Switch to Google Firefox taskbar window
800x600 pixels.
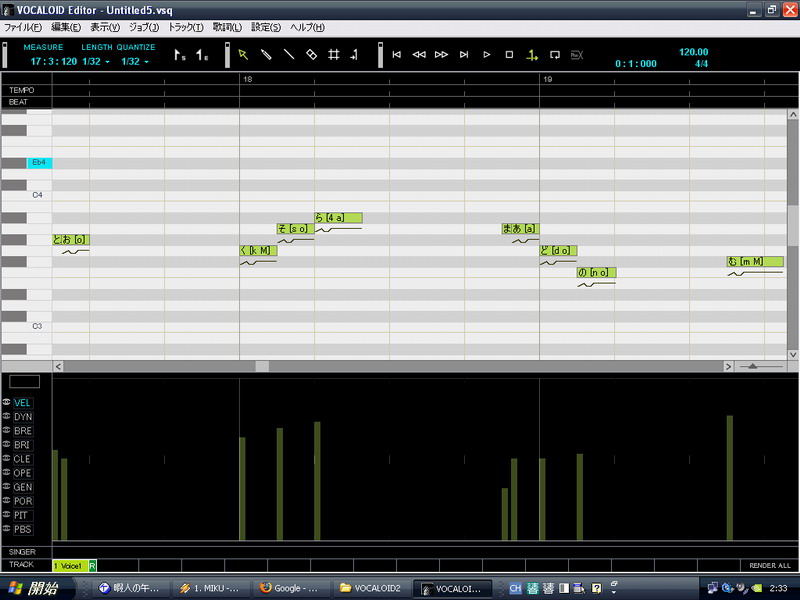tap(291, 588)
